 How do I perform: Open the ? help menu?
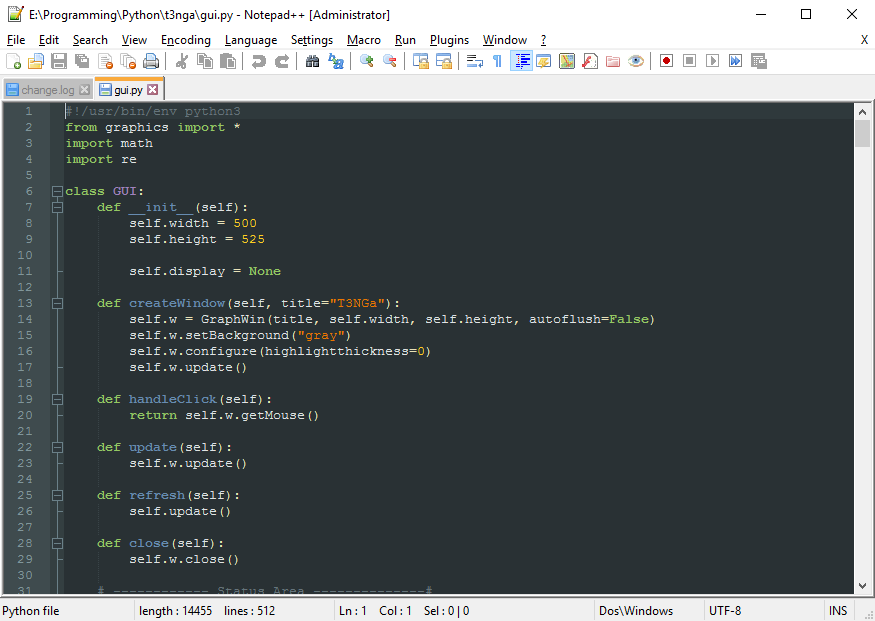[x=544, y=40]
